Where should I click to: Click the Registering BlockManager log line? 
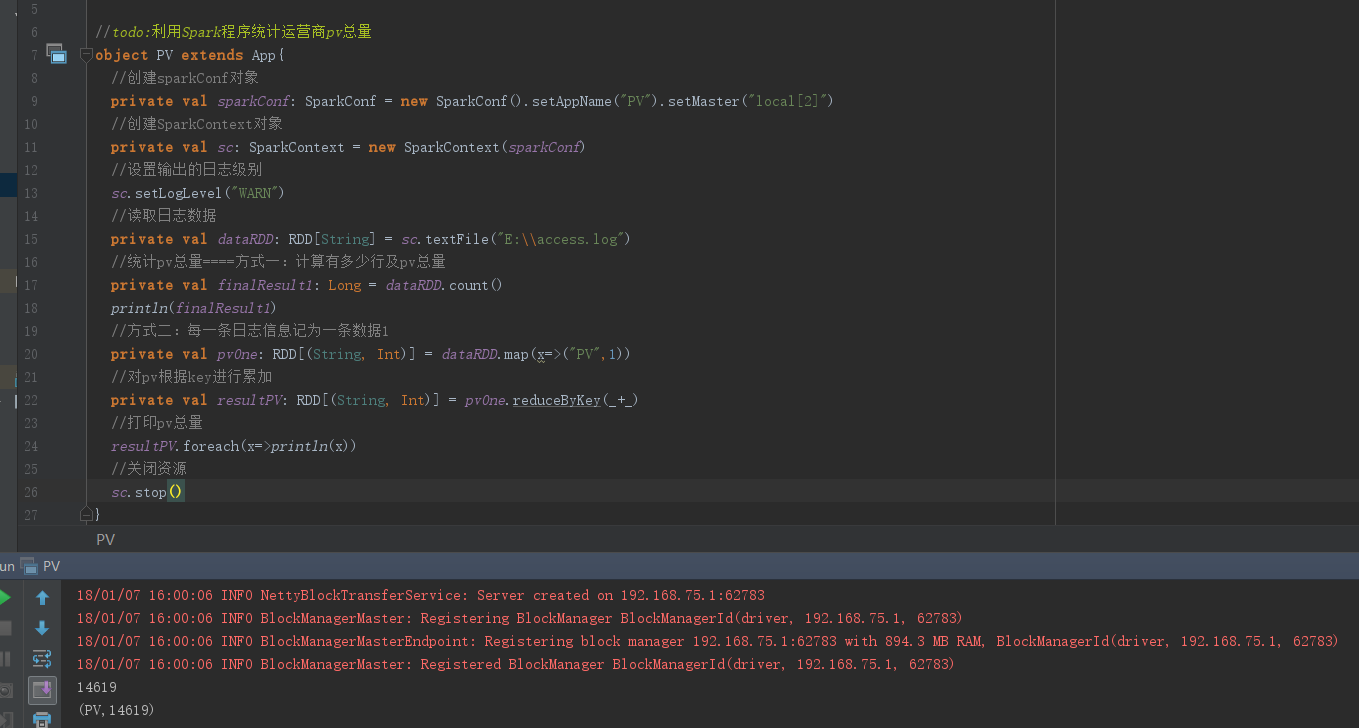(519, 618)
